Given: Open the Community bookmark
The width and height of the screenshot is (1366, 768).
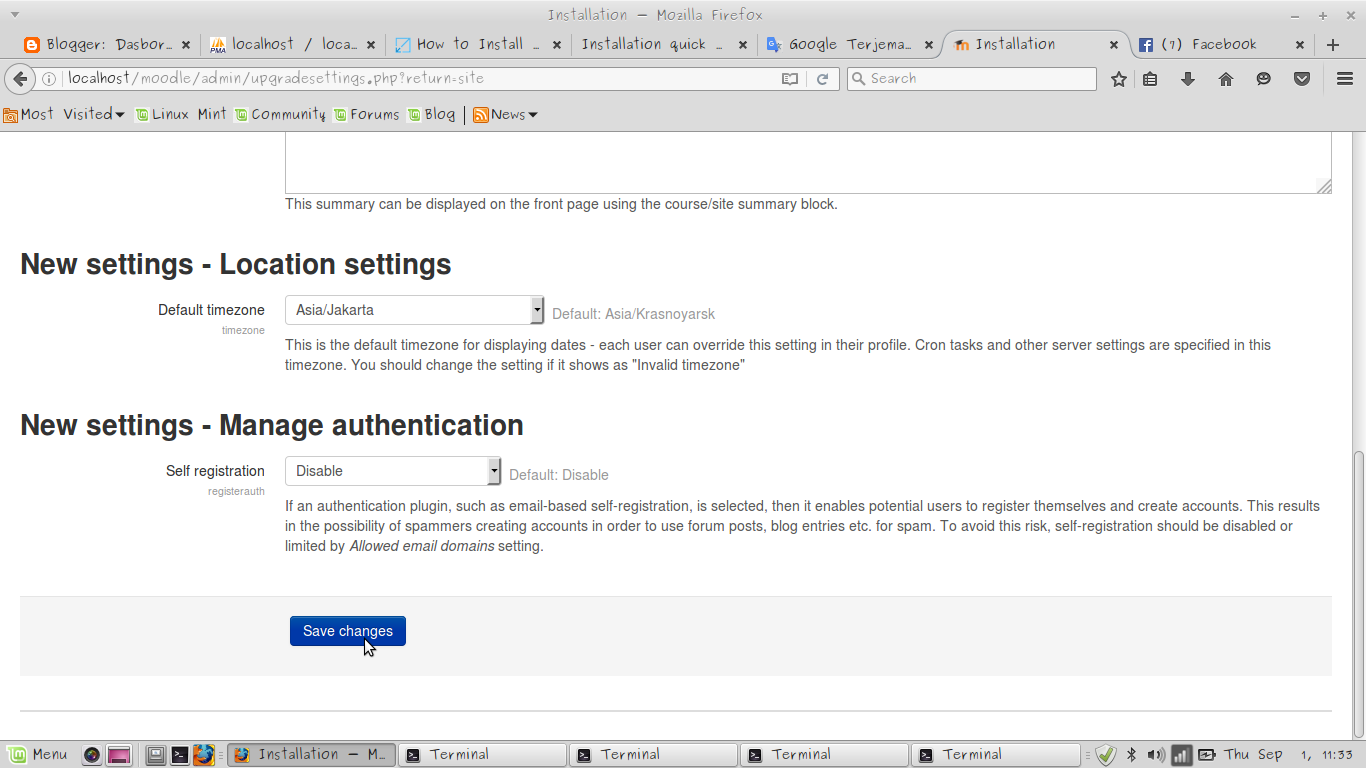Looking at the screenshot, I should [x=280, y=115].
